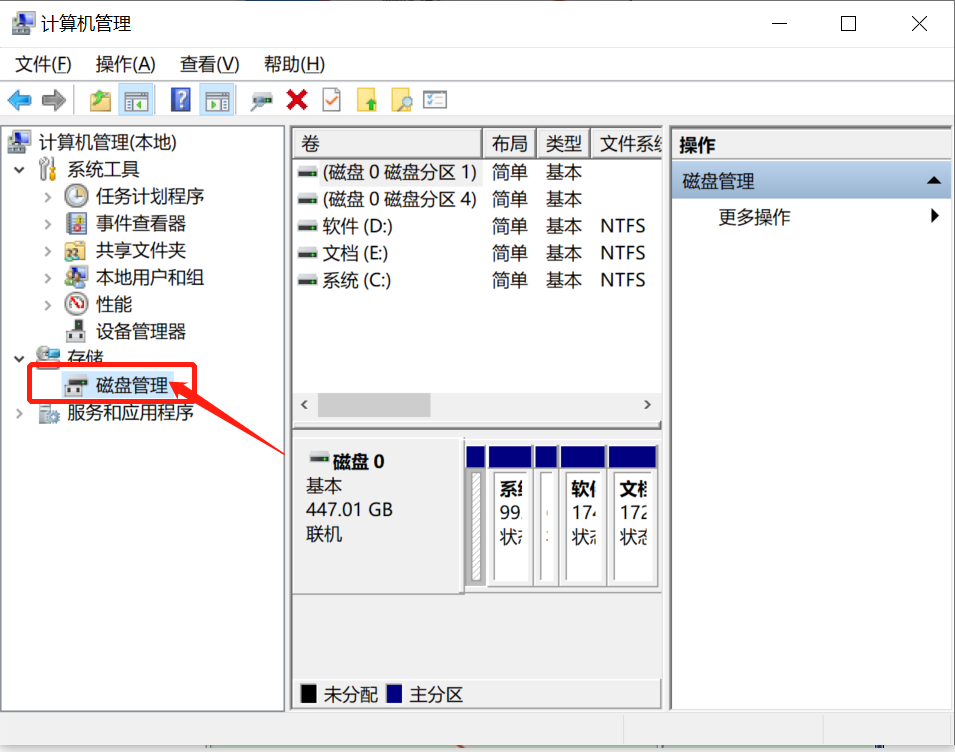Open the 文件(F) menu

44,64
